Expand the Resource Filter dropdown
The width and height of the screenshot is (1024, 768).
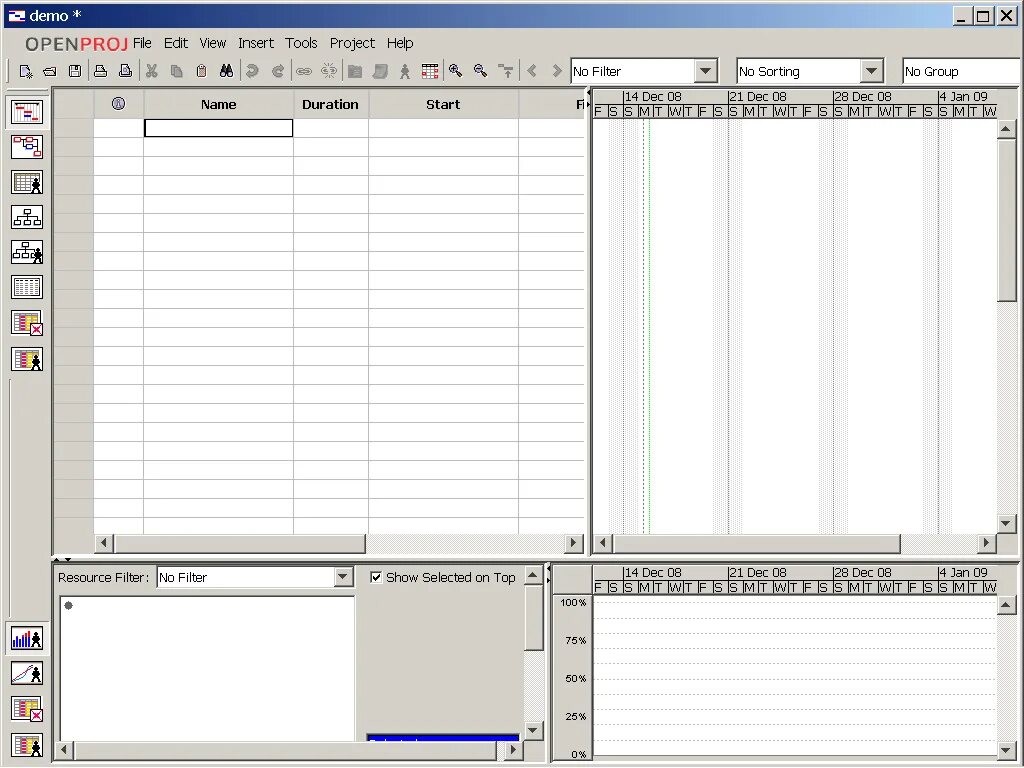point(343,577)
